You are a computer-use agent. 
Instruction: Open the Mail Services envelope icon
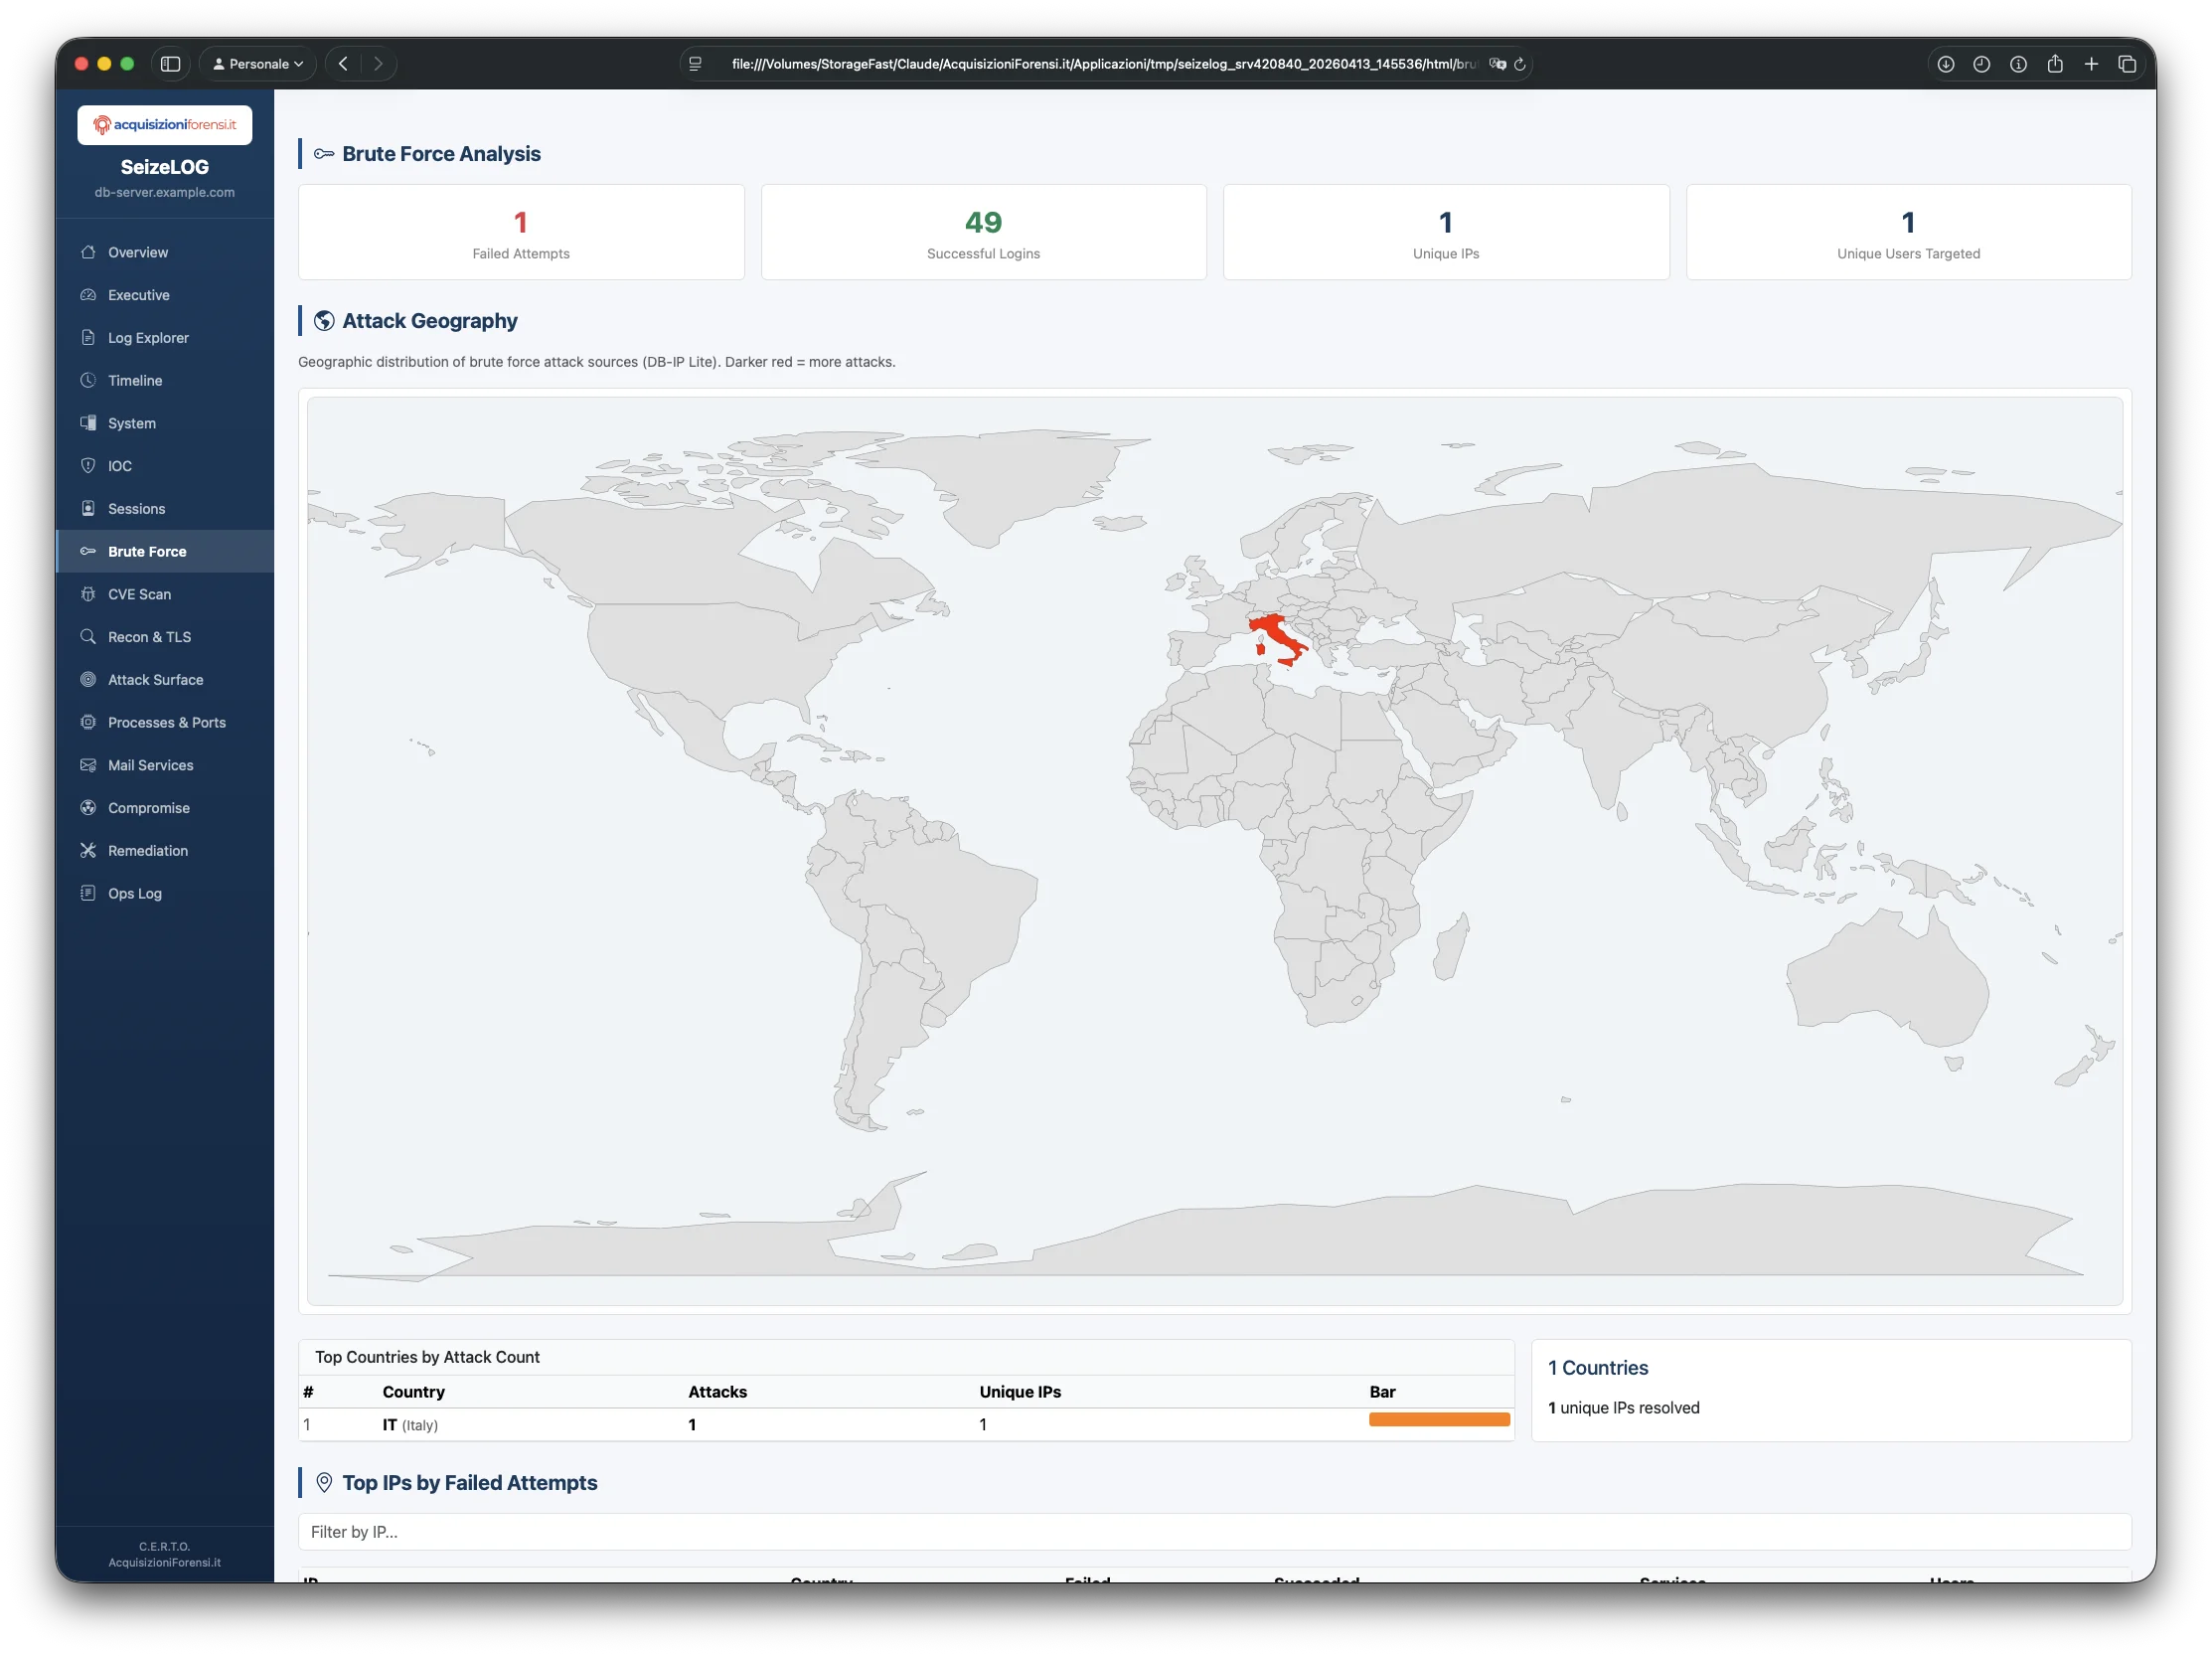pos(88,765)
